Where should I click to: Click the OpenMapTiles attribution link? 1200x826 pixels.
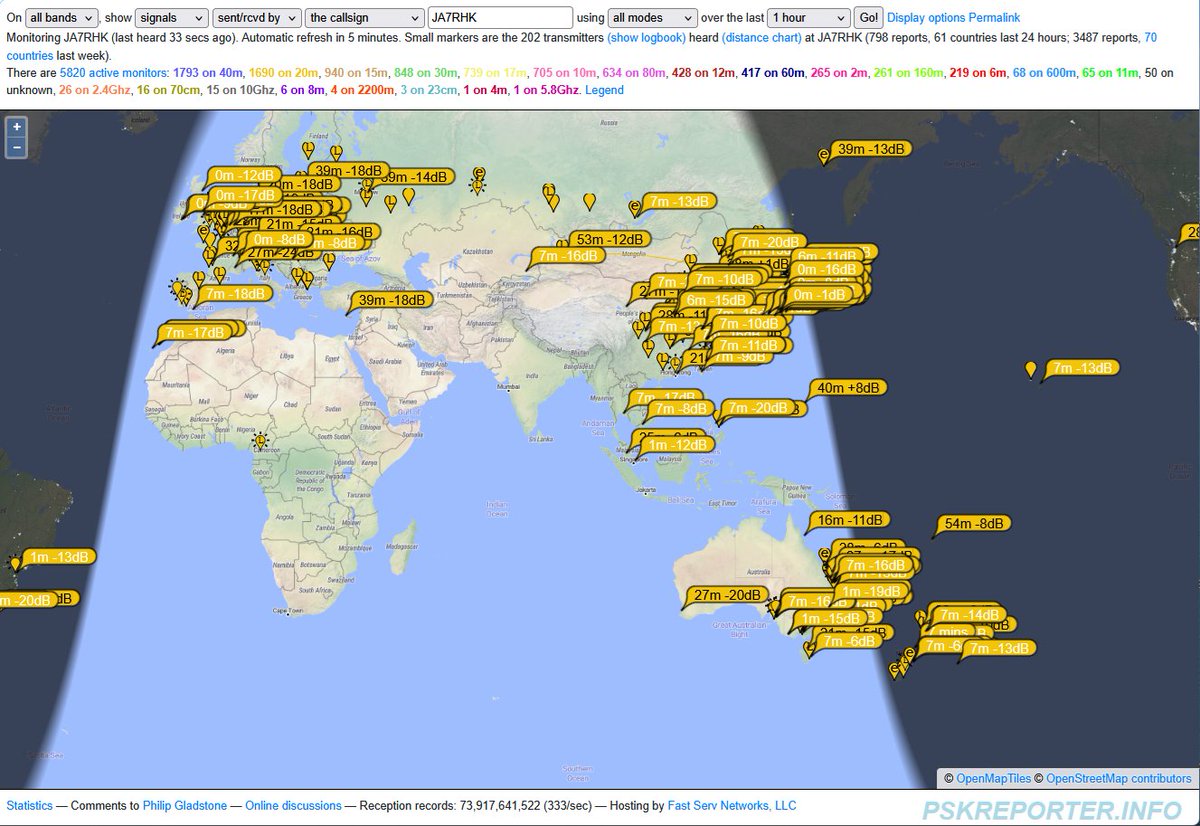[x=993, y=778]
